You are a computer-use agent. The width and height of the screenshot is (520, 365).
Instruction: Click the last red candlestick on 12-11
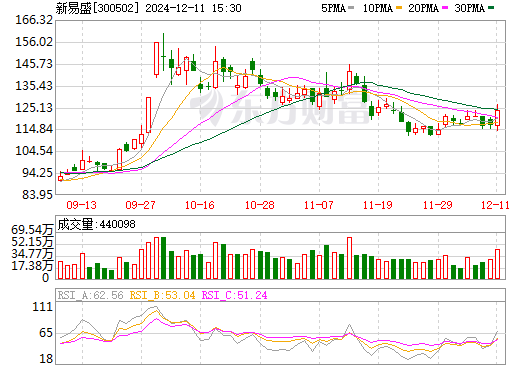(x=497, y=117)
